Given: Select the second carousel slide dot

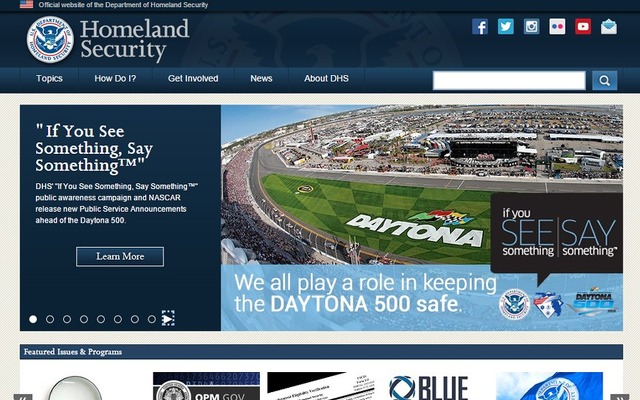Looking at the screenshot, I should coord(50,319).
